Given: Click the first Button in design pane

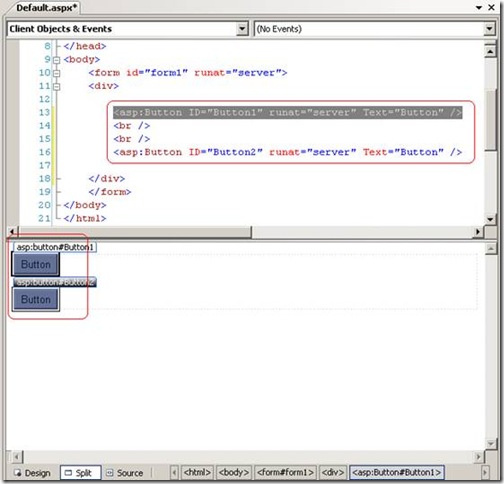Looking at the screenshot, I should coord(36,264).
